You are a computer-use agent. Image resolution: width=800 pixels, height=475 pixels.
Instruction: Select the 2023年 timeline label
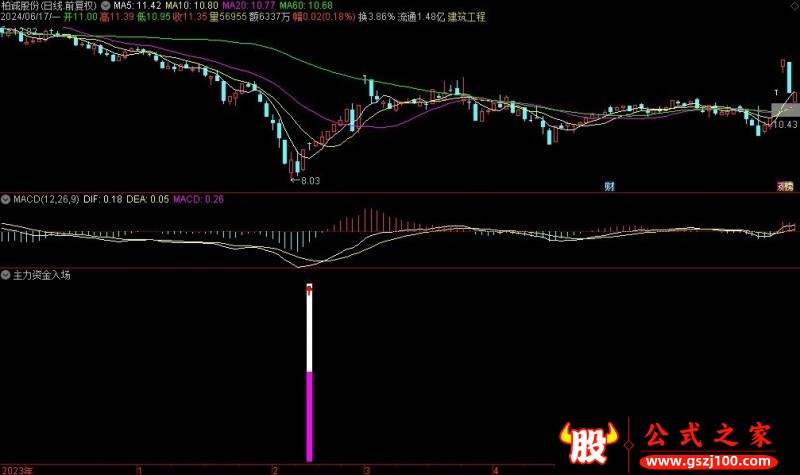tap(17, 470)
